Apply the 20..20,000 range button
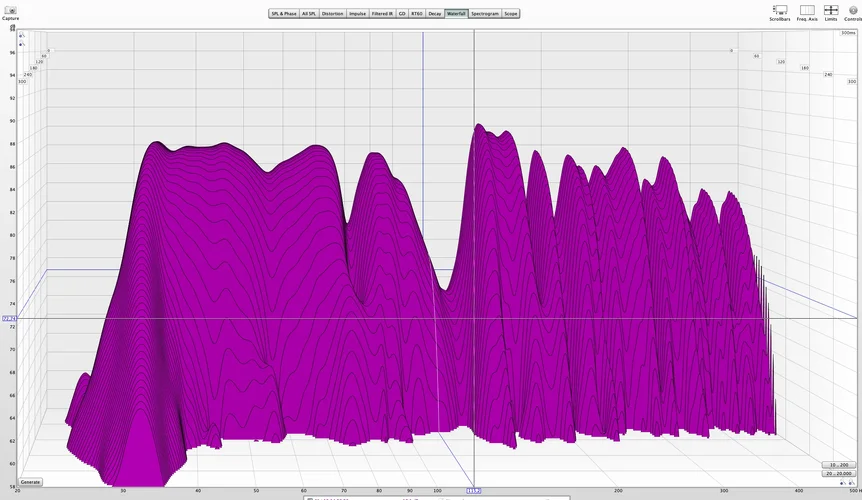This screenshot has height=500, width=862. point(839,473)
